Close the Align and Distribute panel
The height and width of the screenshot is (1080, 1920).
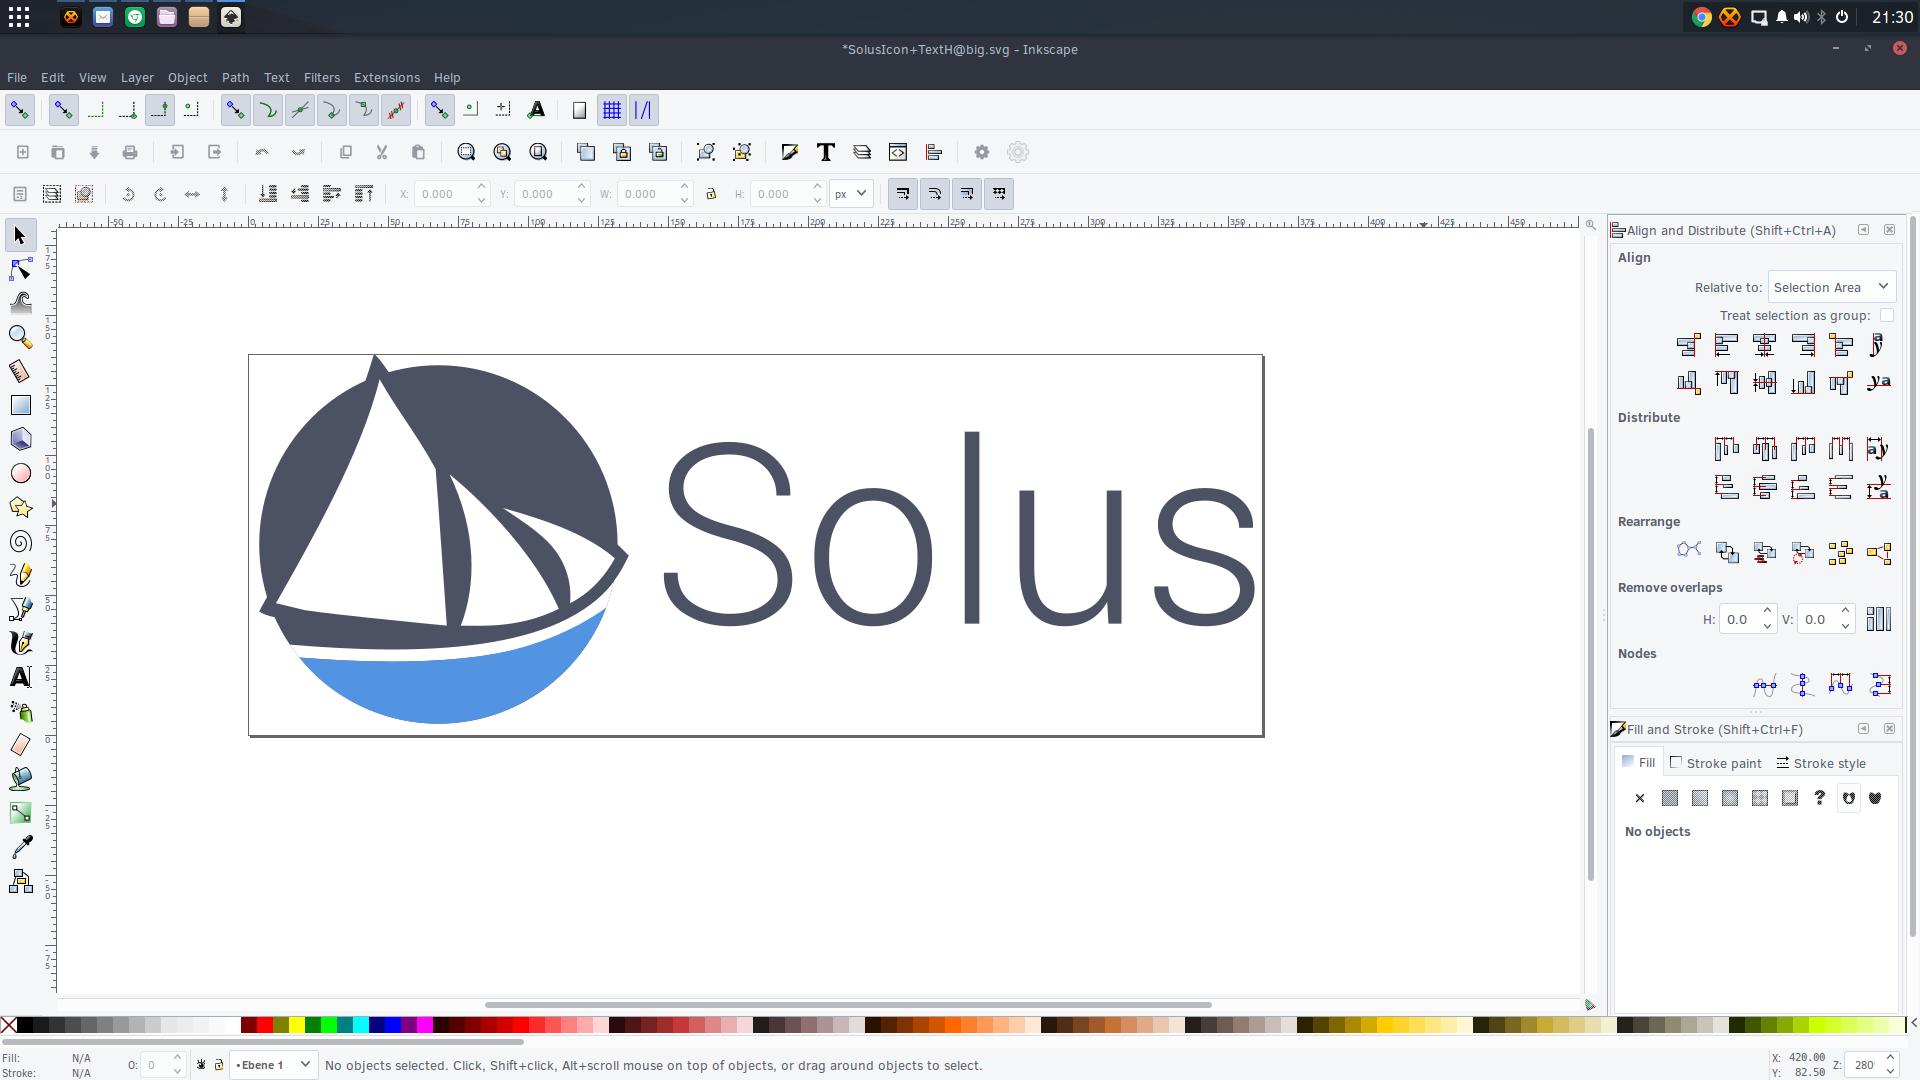coord(1889,230)
